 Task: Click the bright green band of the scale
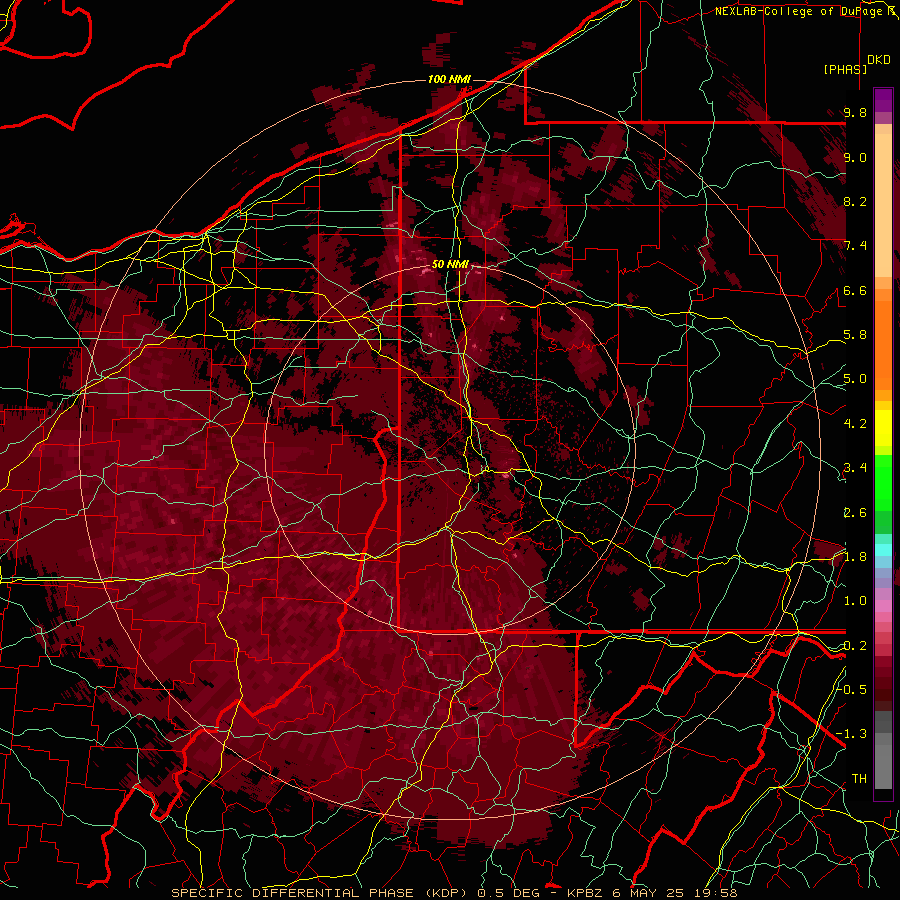[883, 481]
